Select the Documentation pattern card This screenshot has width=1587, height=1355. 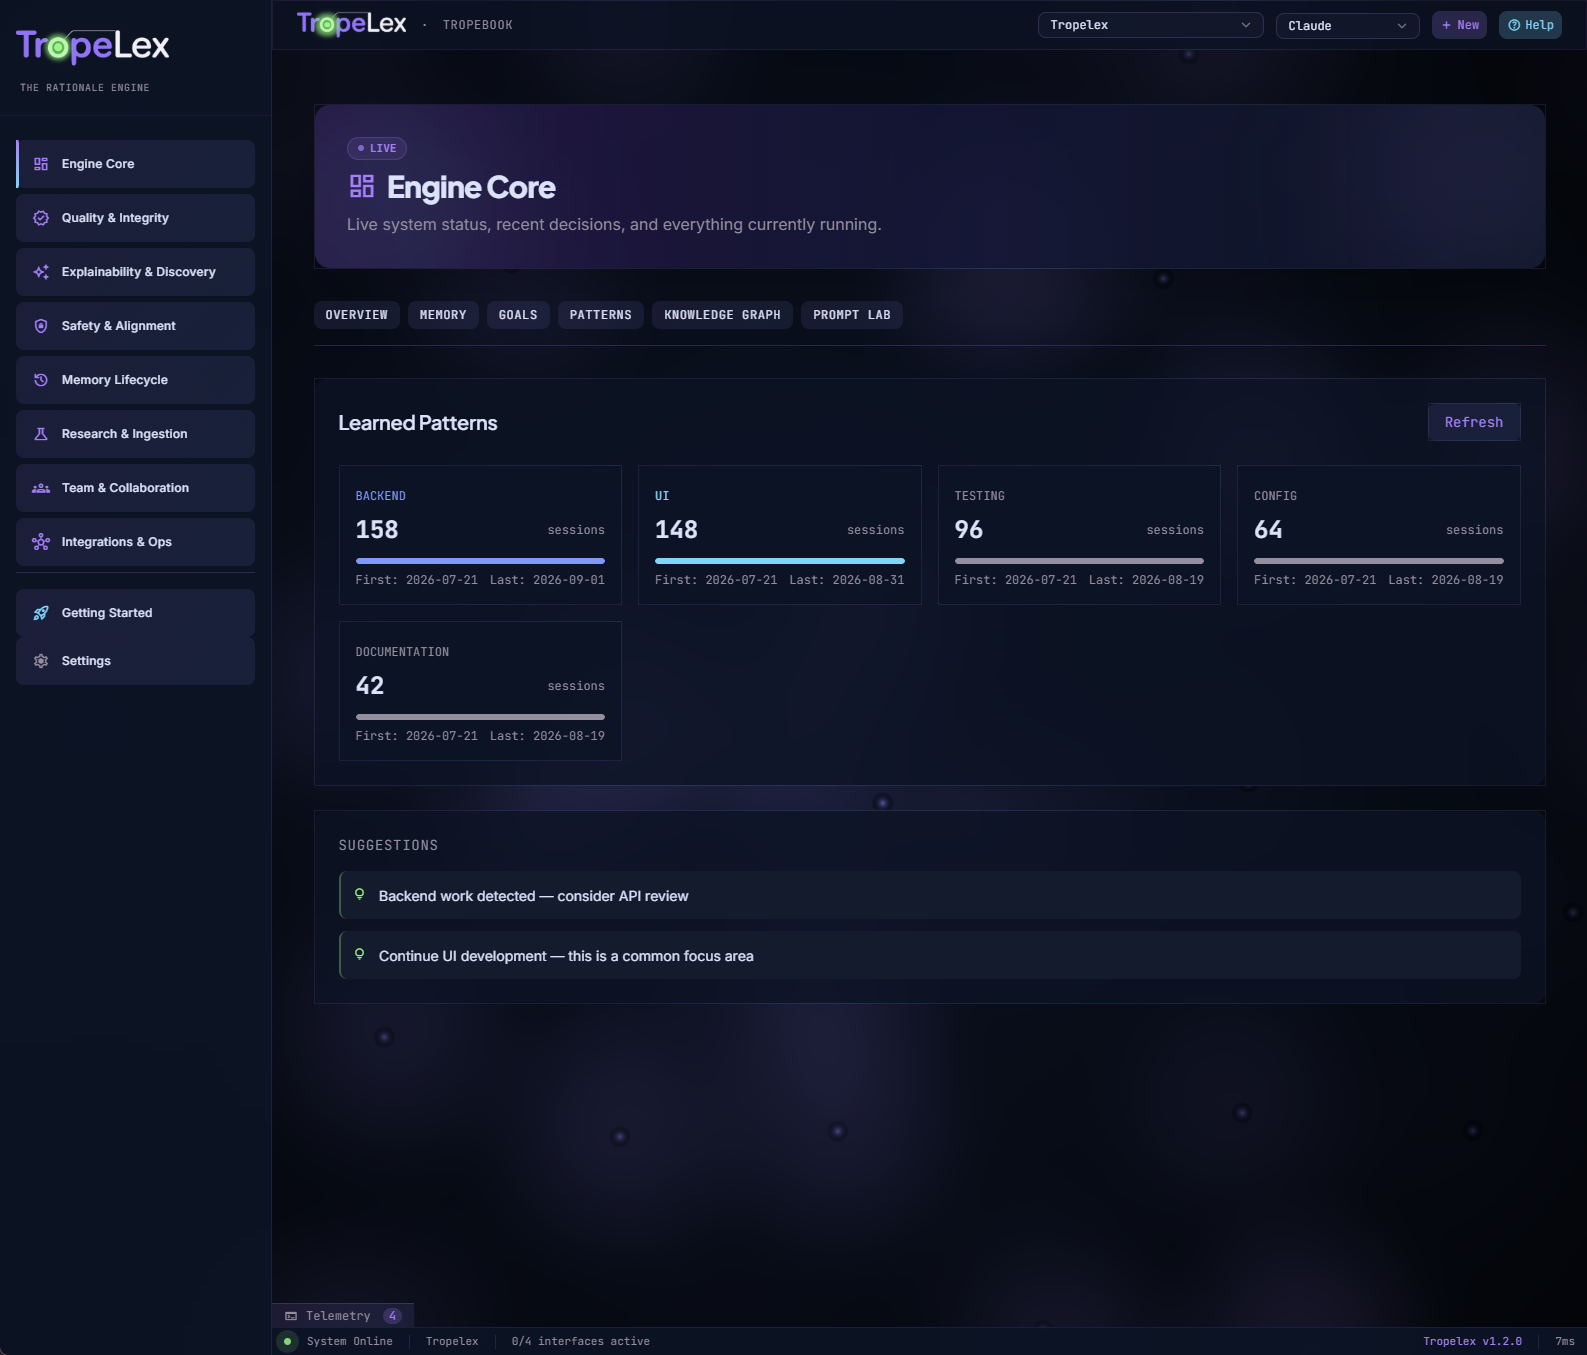[480, 691]
